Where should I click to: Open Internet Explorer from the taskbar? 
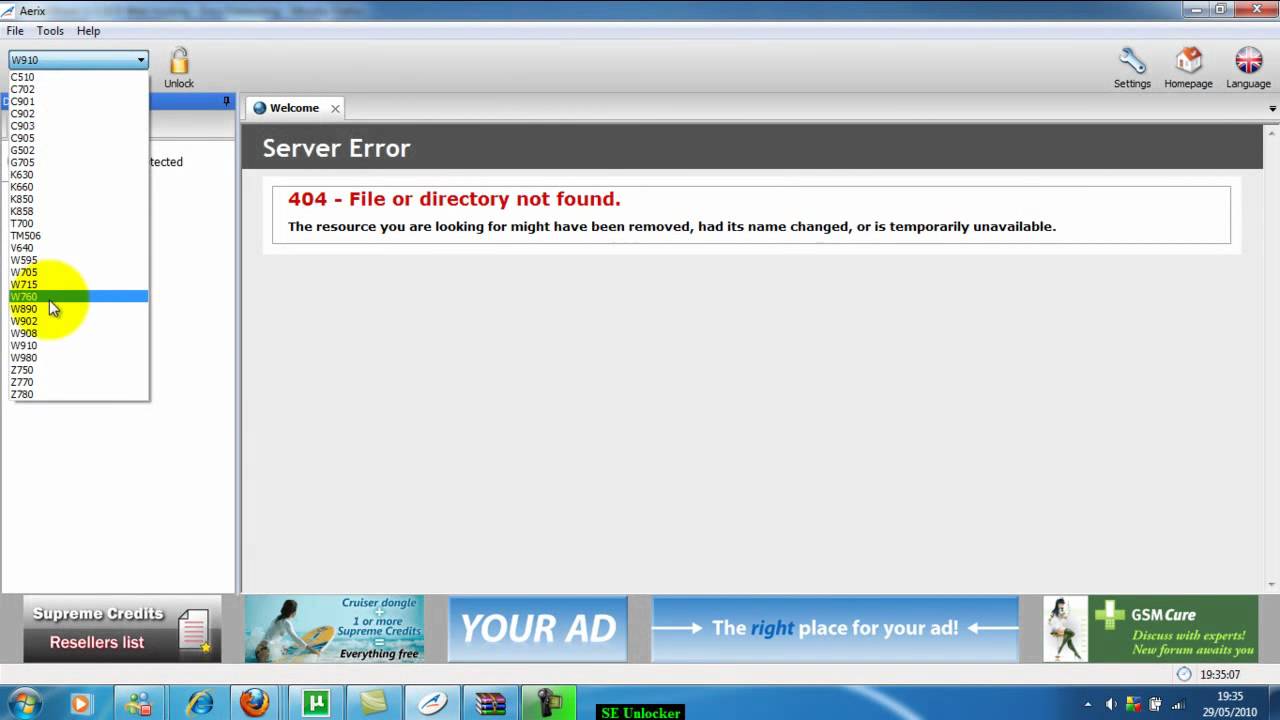tap(199, 703)
